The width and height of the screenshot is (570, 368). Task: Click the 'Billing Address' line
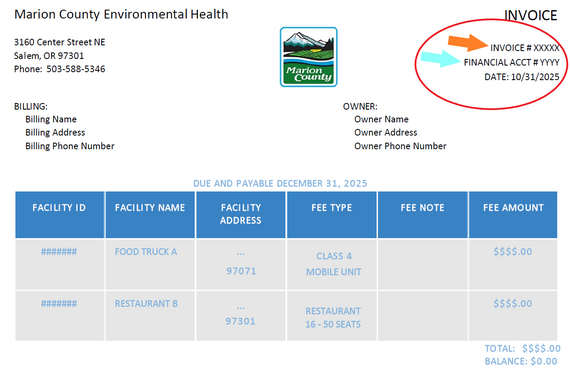(55, 132)
